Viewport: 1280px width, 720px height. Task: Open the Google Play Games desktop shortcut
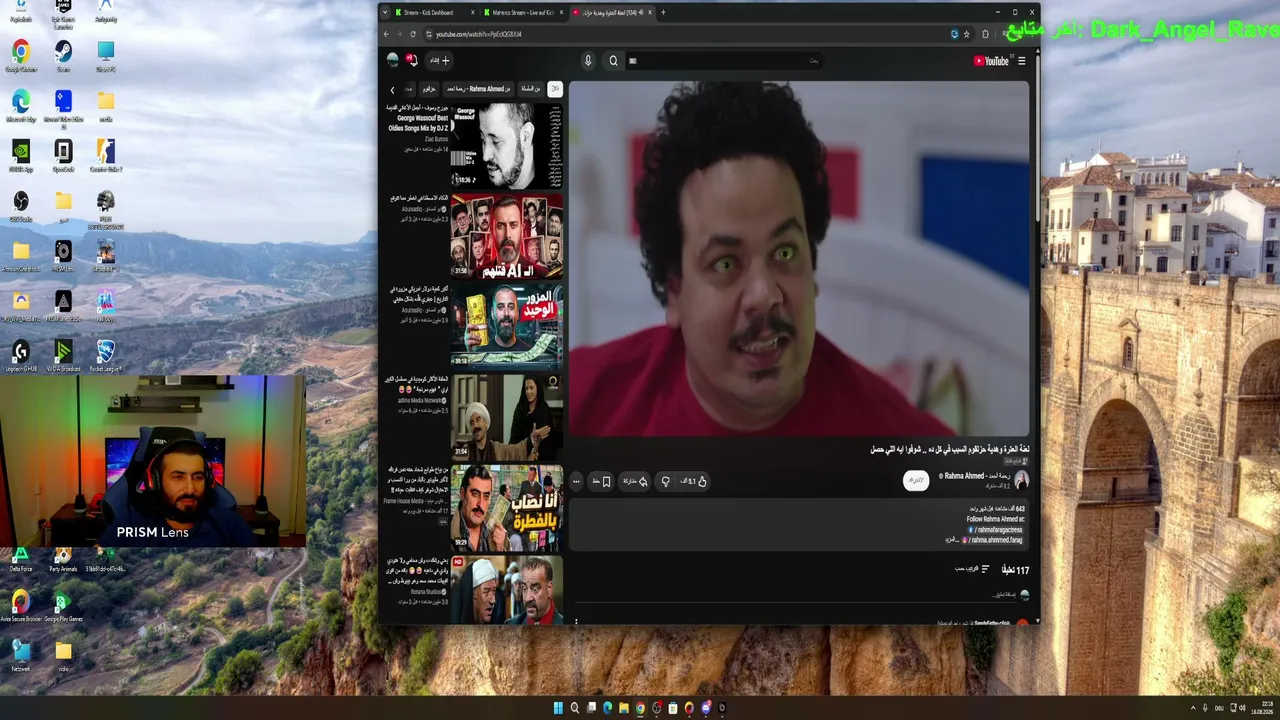pyautogui.click(x=62, y=606)
